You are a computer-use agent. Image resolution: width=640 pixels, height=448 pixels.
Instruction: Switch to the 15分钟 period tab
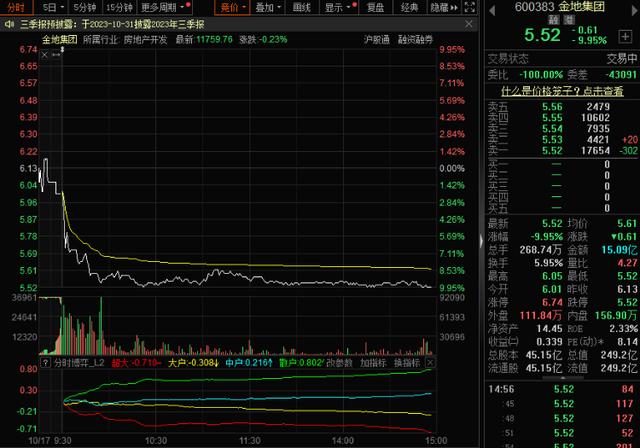(119, 7)
